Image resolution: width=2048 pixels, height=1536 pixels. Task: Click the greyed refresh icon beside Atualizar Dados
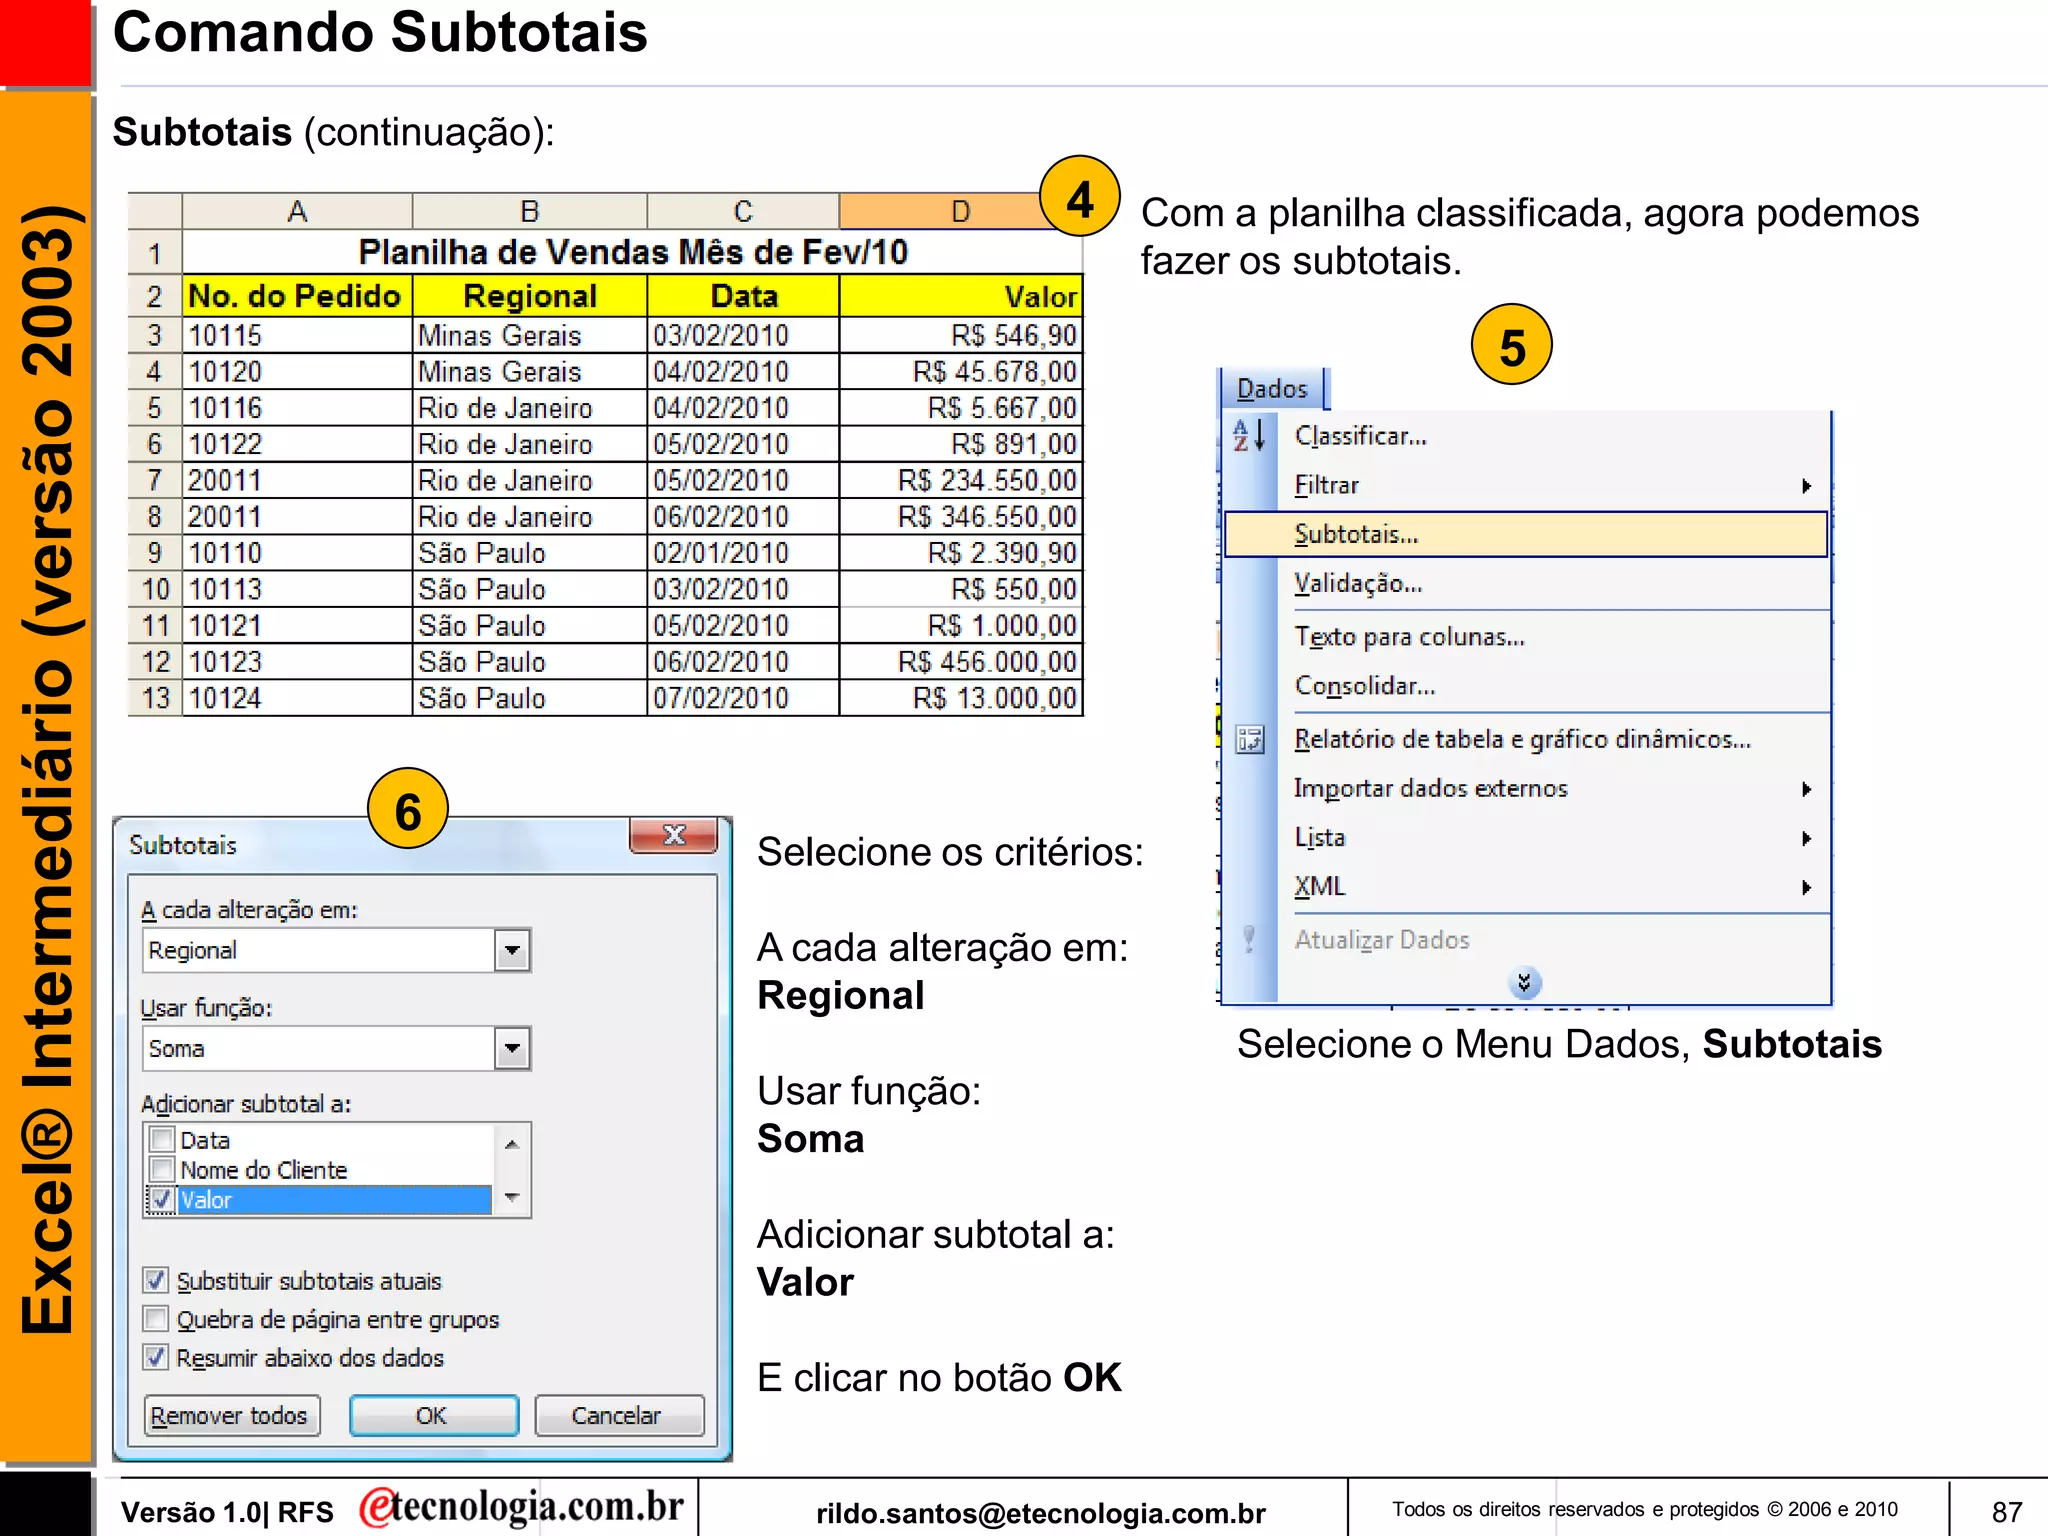[x=1248, y=940]
